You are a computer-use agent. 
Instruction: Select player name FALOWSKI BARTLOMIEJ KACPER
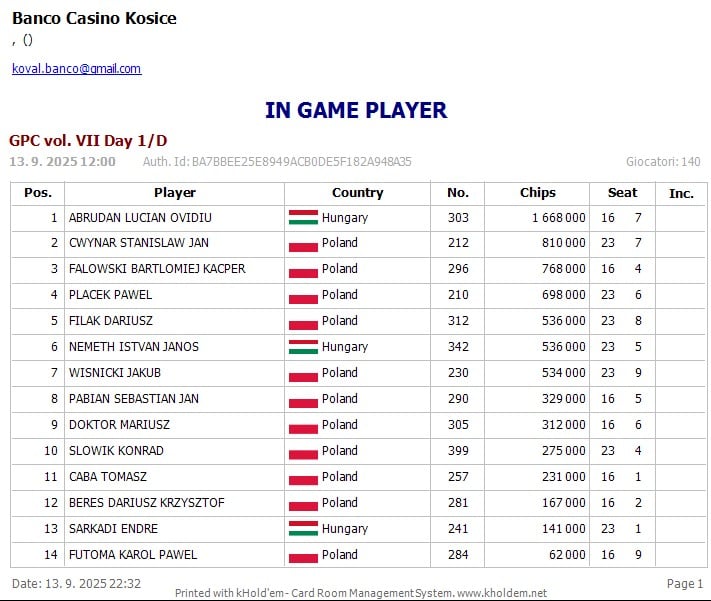[157, 269]
